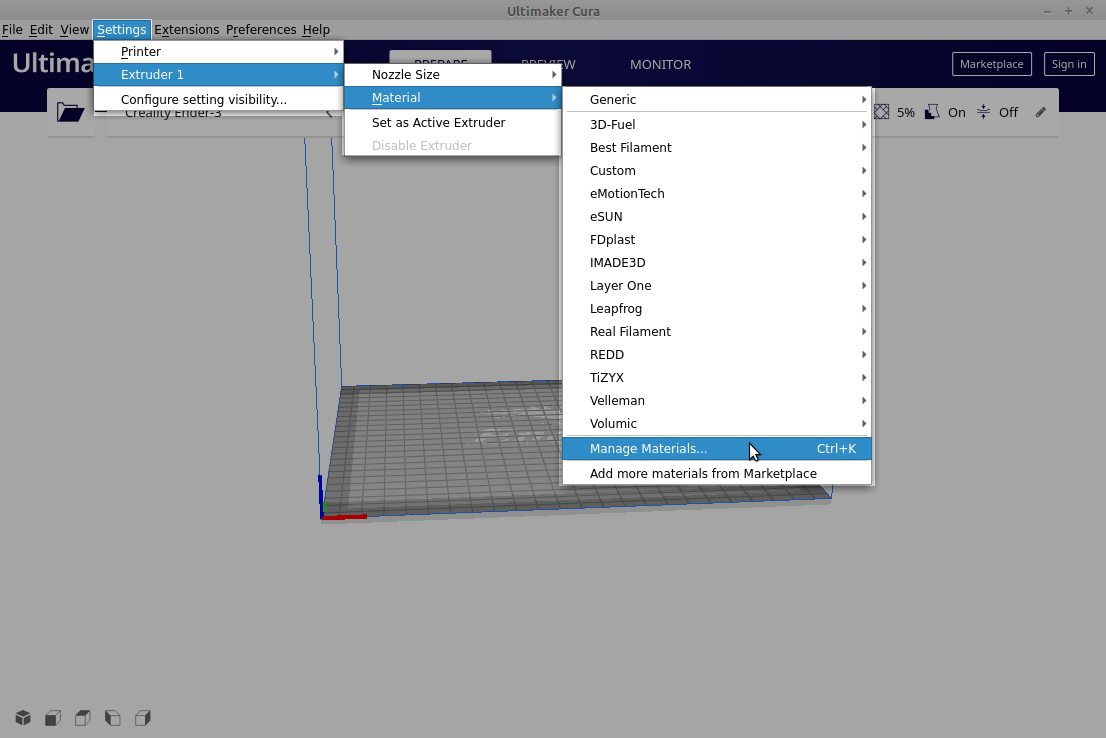Expand the eSUN materials submenu
The width and height of the screenshot is (1106, 738).
pyautogui.click(x=717, y=217)
